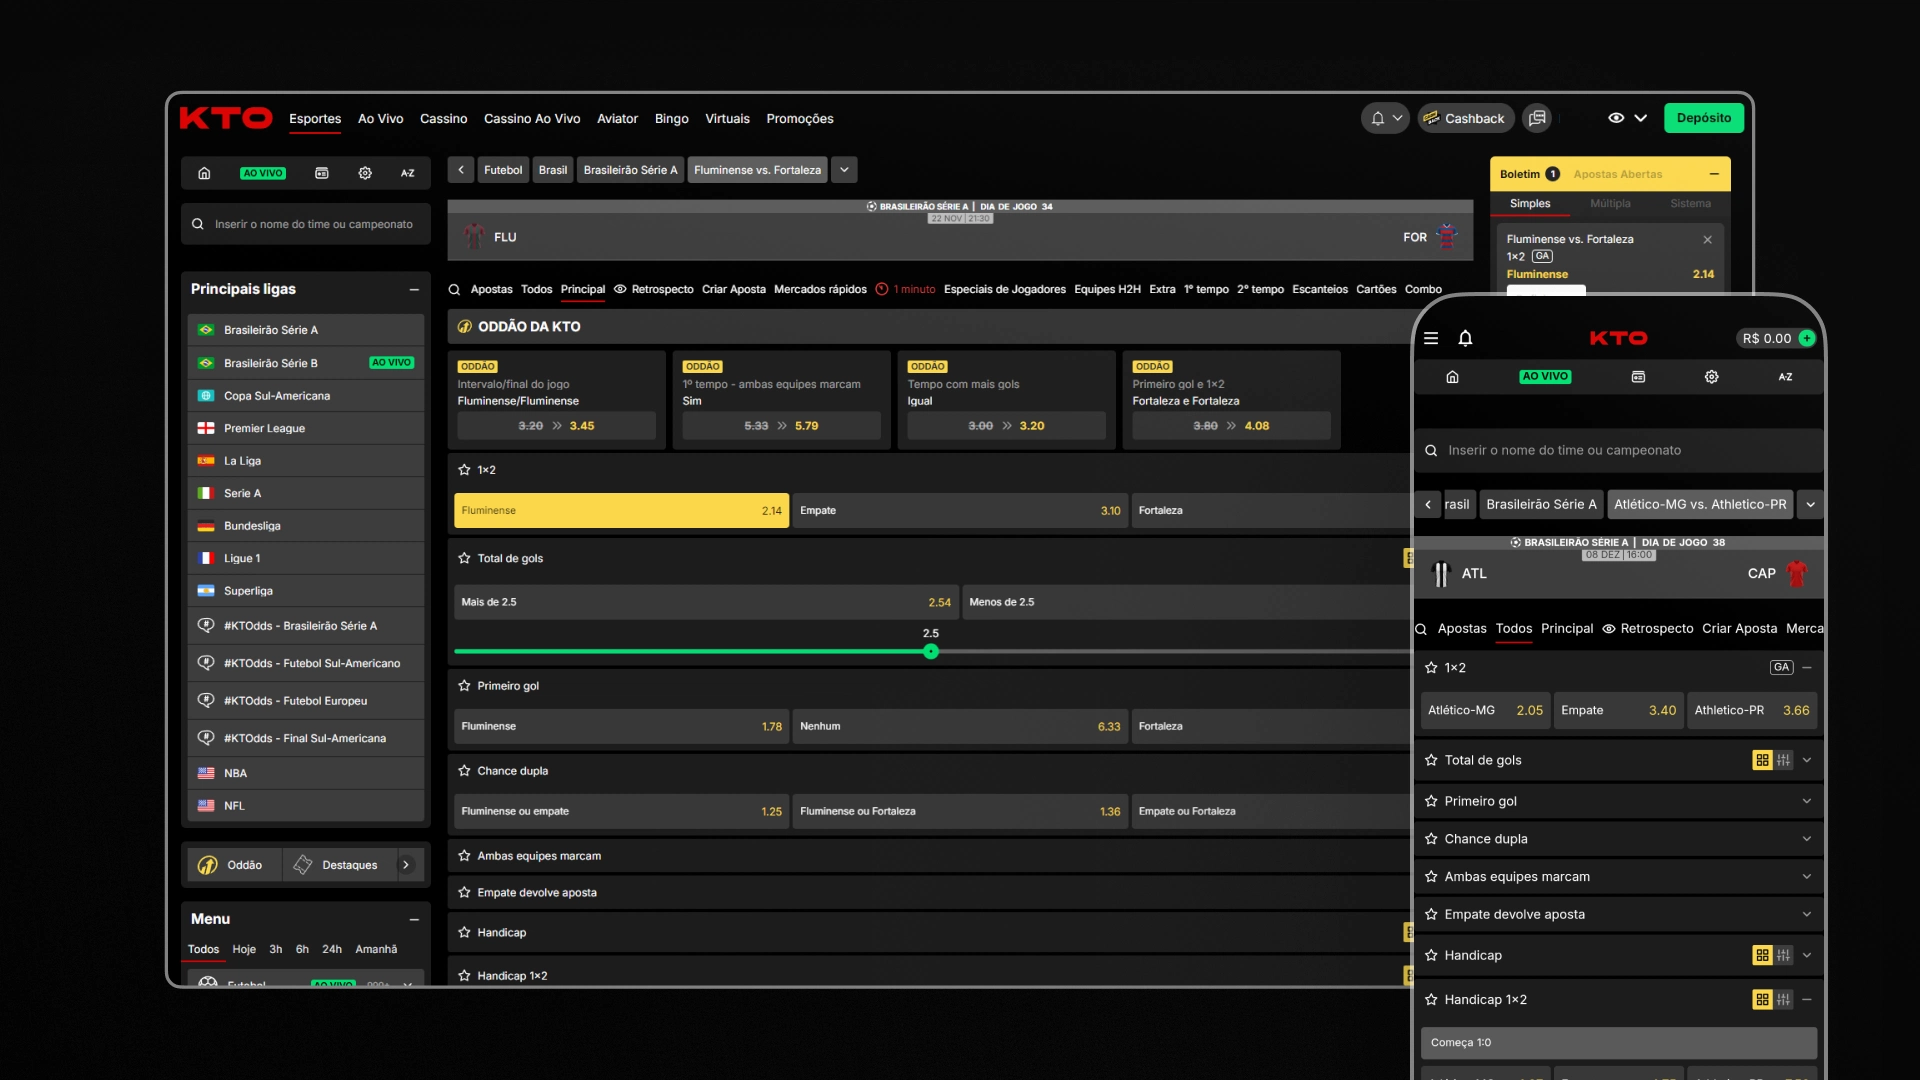Viewport: 1920px width, 1080px height.
Task: Click the desktop market search magnifier icon
Action: [x=454, y=290]
